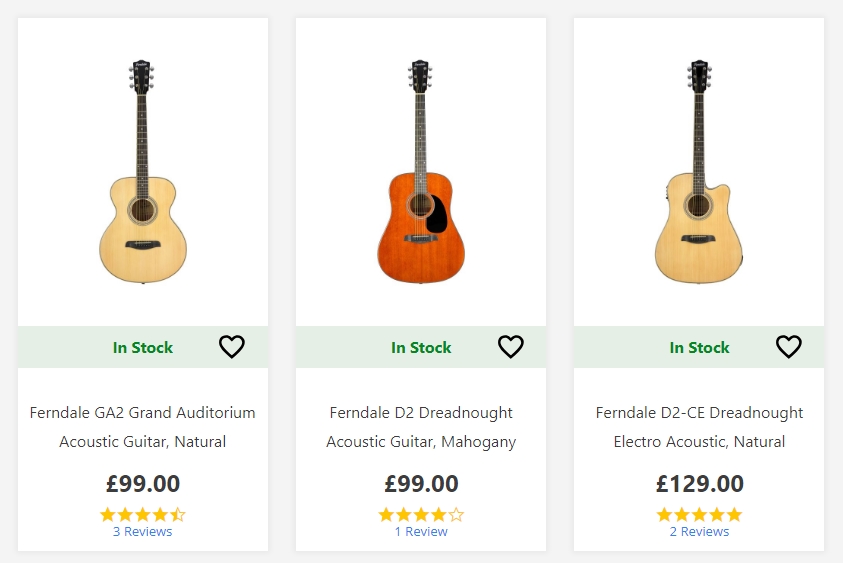Open the D2-CE cutaway guitar image
The height and width of the screenshot is (563, 843).
699,171
